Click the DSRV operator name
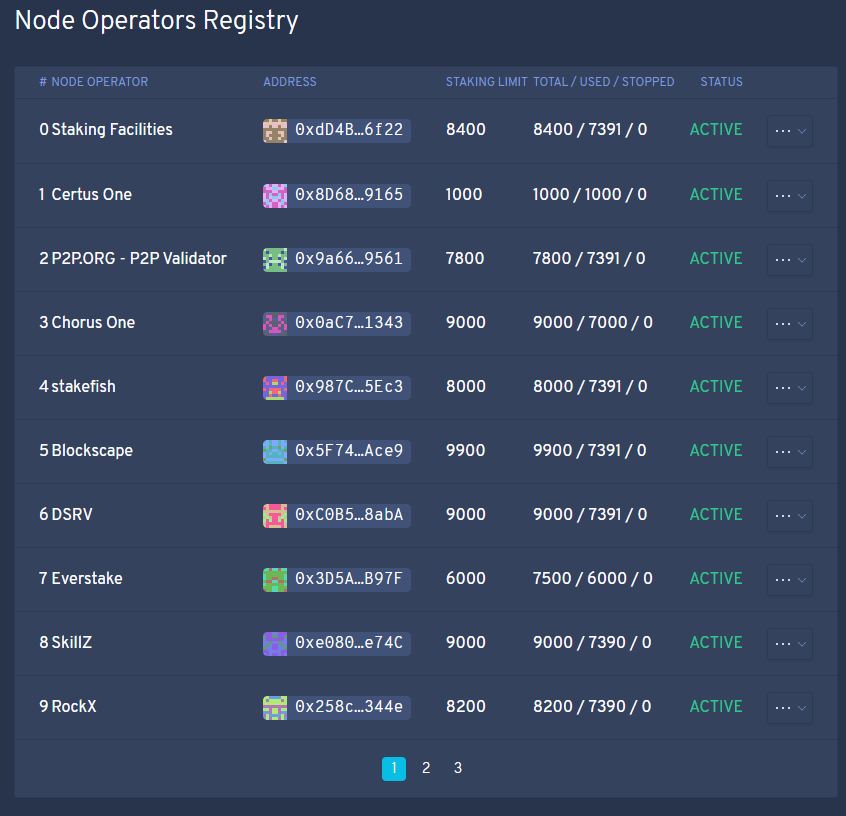This screenshot has height=816, width=846. pos(72,514)
